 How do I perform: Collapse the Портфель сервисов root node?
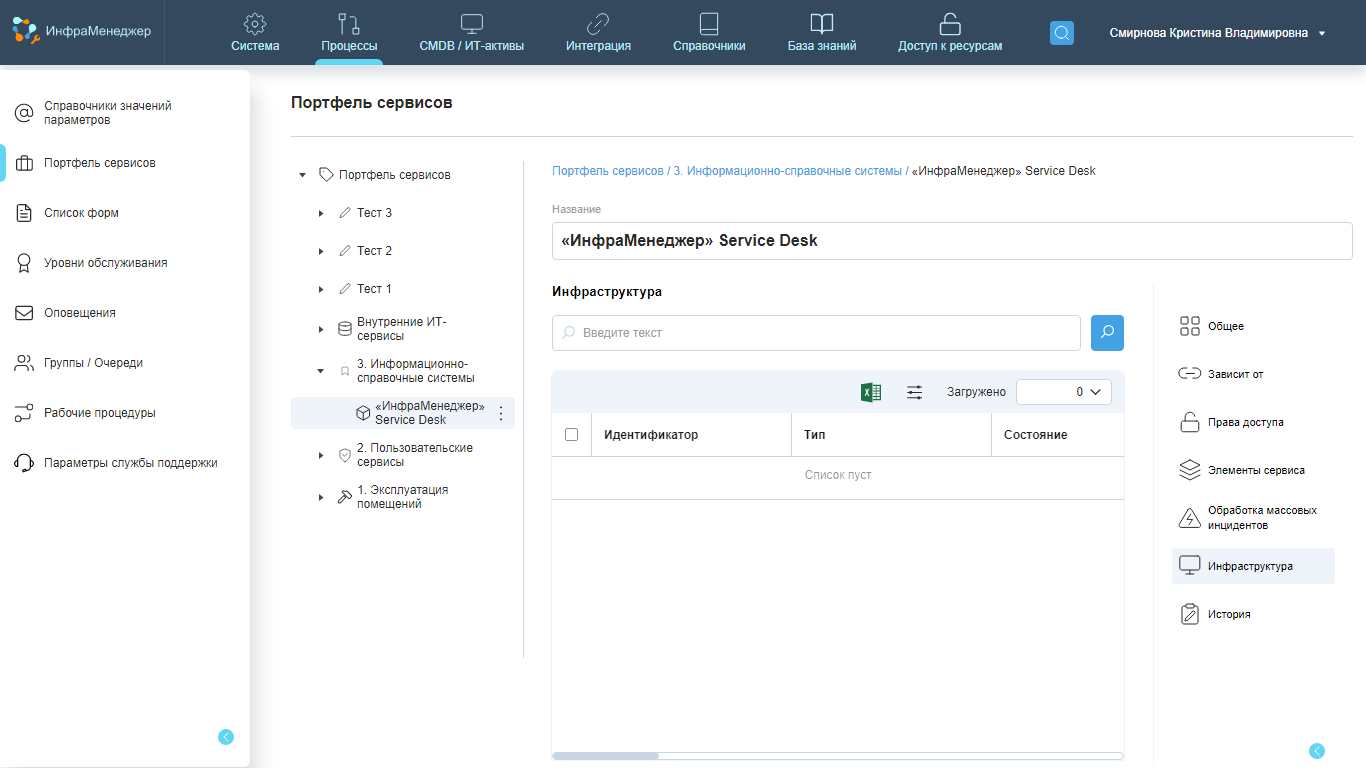click(303, 175)
